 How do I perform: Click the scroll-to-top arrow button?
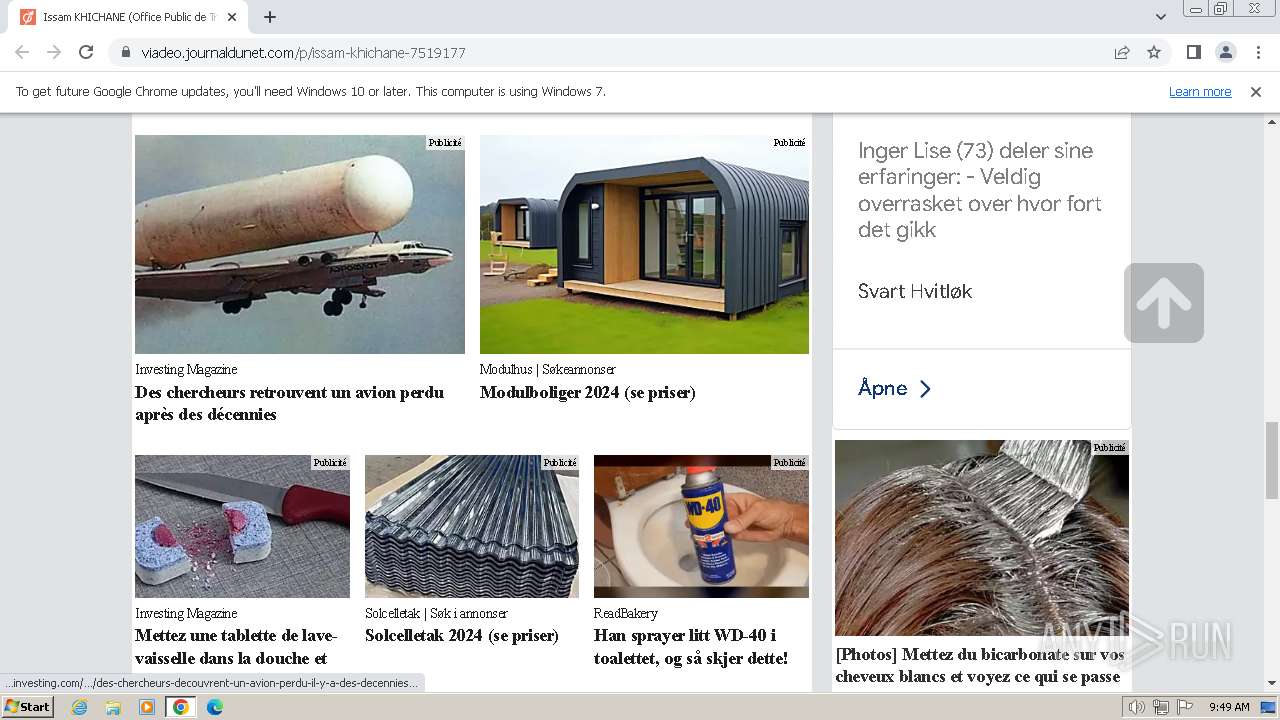tap(1164, 303)
